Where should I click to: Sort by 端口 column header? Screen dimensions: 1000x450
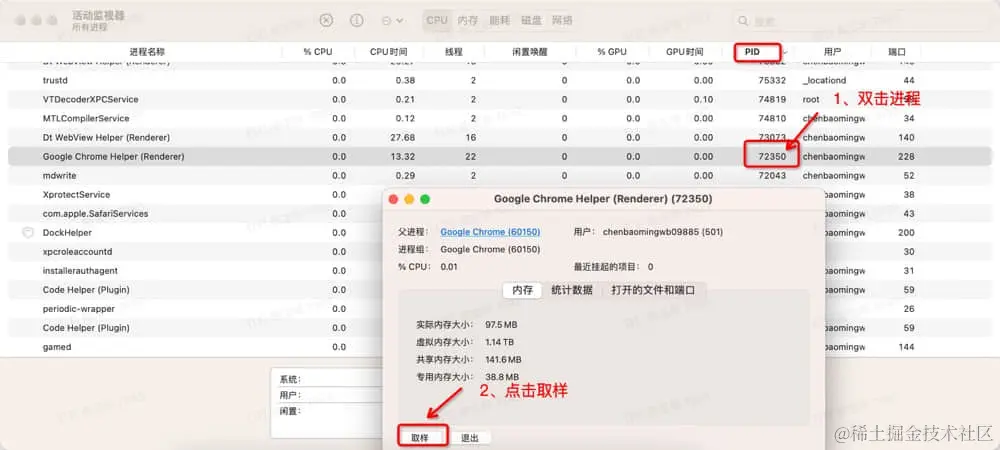(x=897, y=52)
